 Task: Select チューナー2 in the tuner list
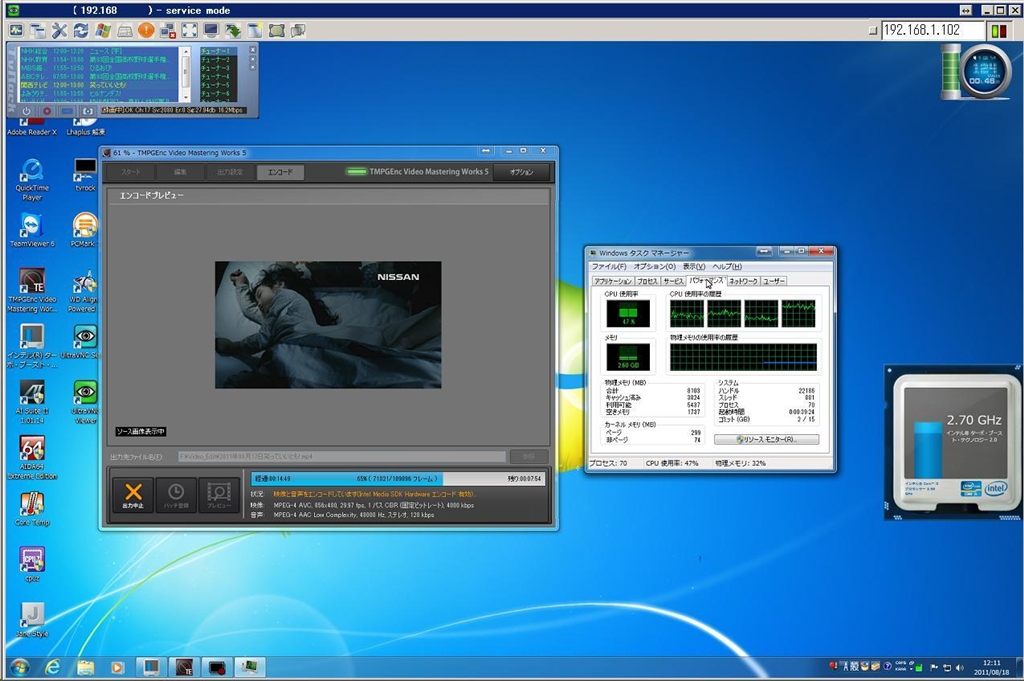click(215, 60)
